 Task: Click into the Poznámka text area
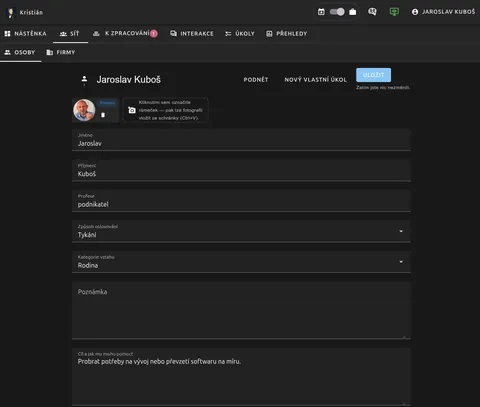(241, 310)
